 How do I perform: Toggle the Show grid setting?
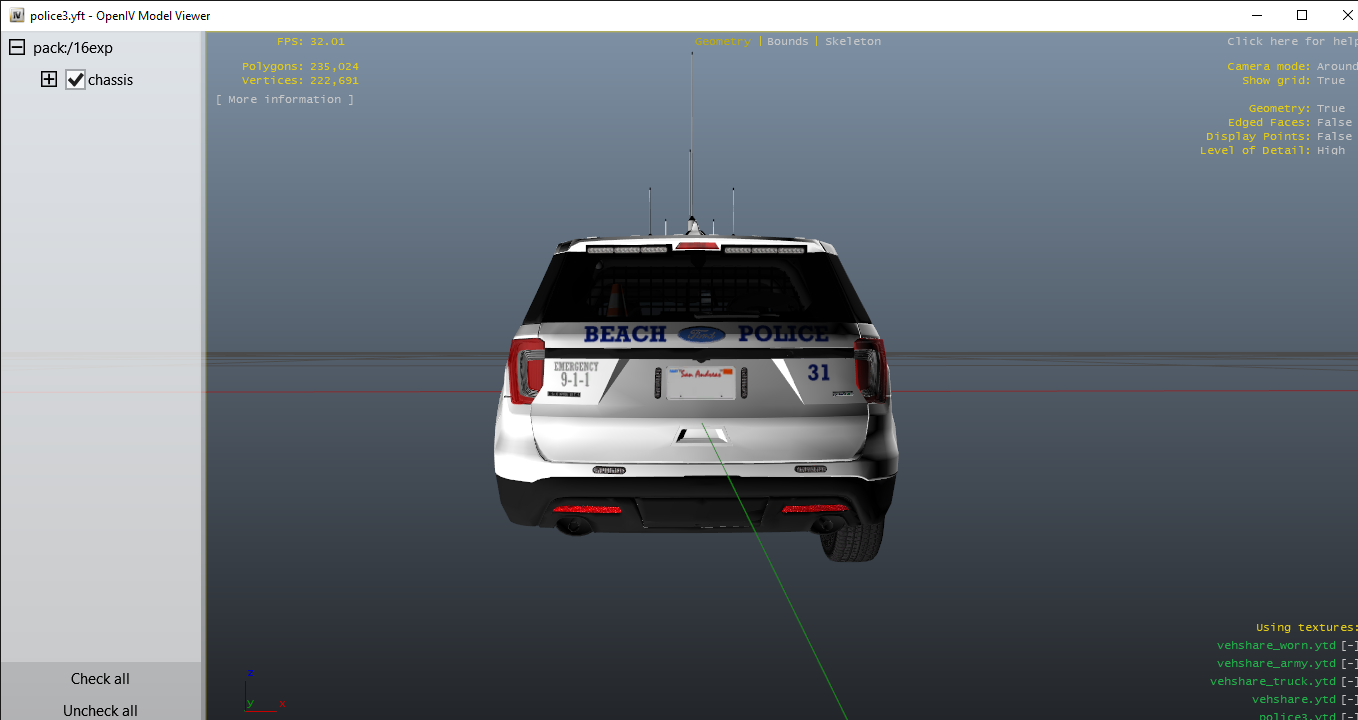coord(1330,81)
